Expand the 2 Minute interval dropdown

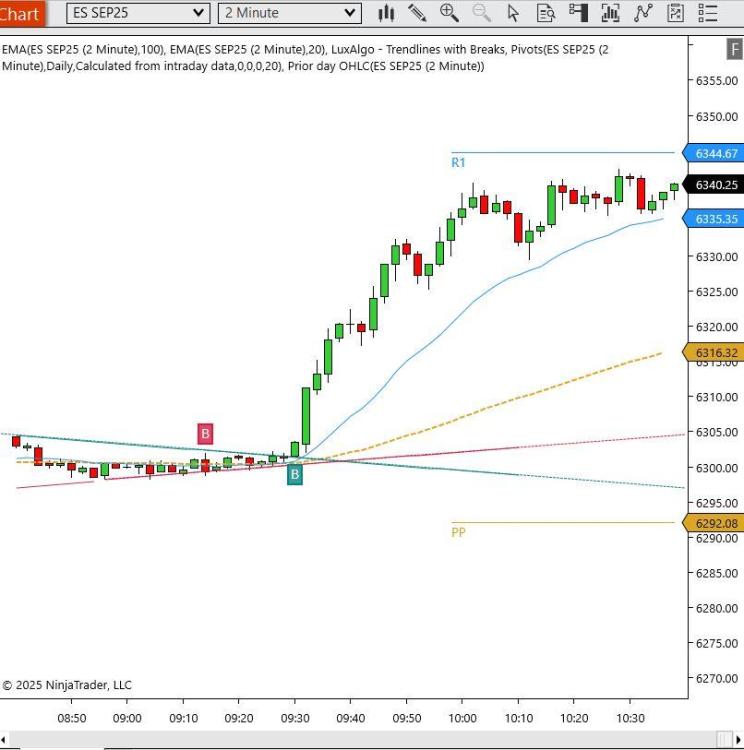349,13
